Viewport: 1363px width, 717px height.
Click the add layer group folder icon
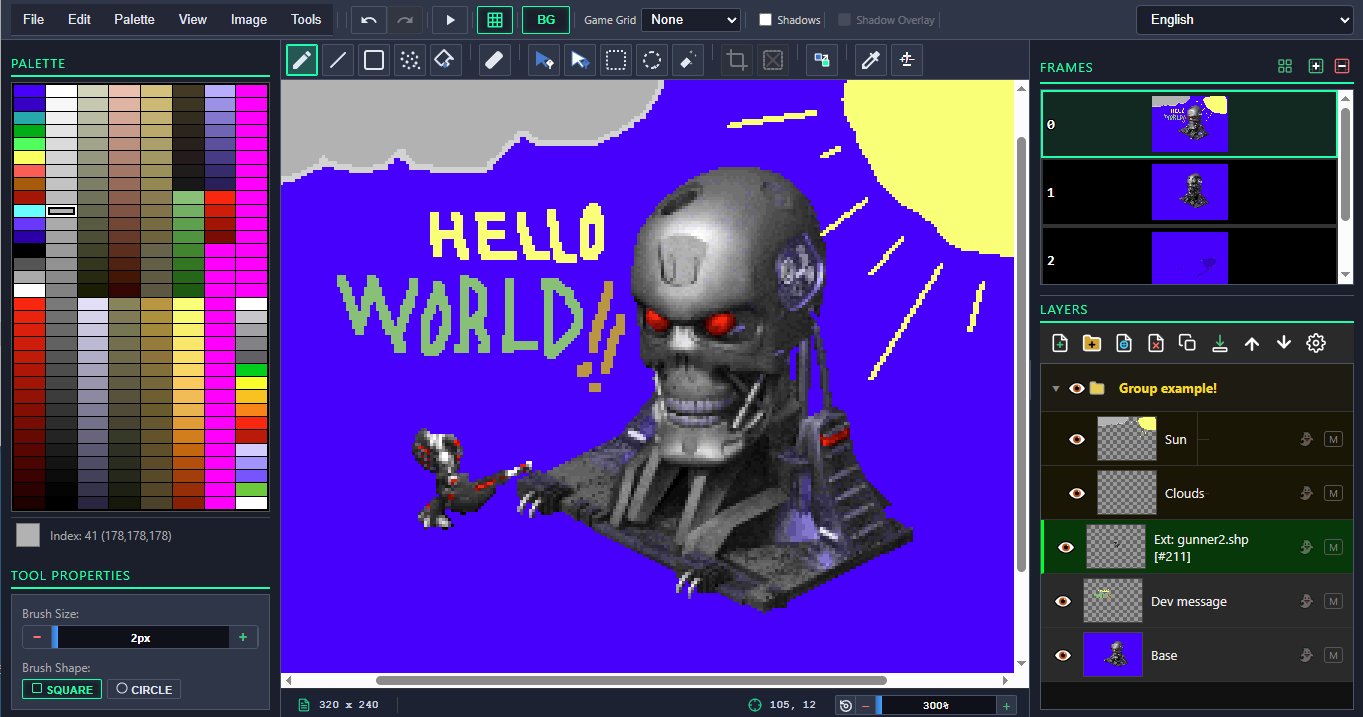pyautogui.click(x=1092, y=343)
